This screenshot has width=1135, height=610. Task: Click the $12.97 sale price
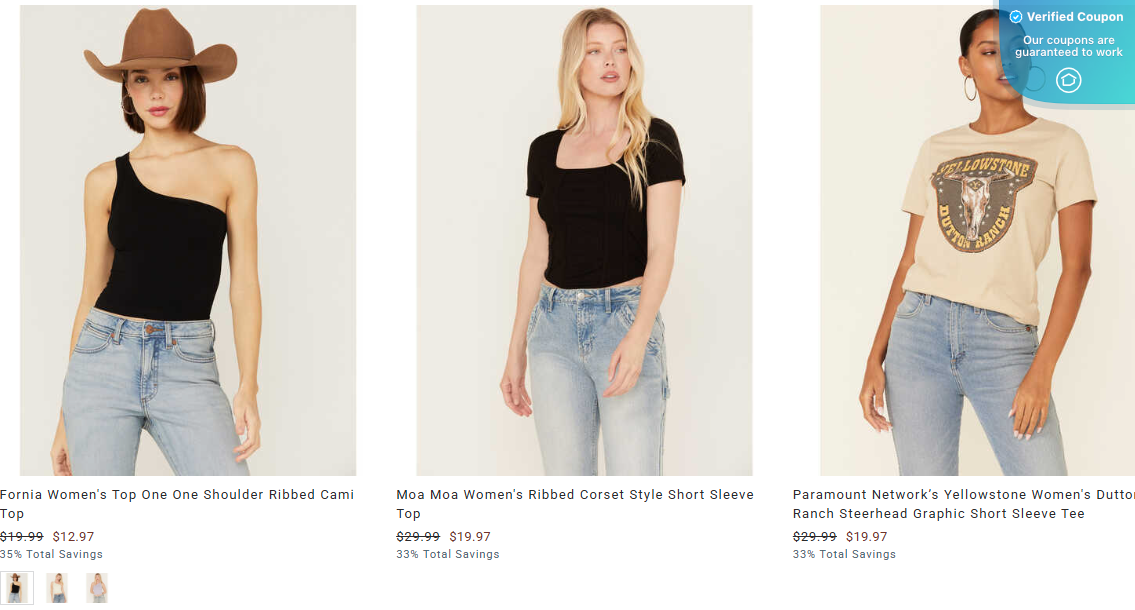click(74, 536)
